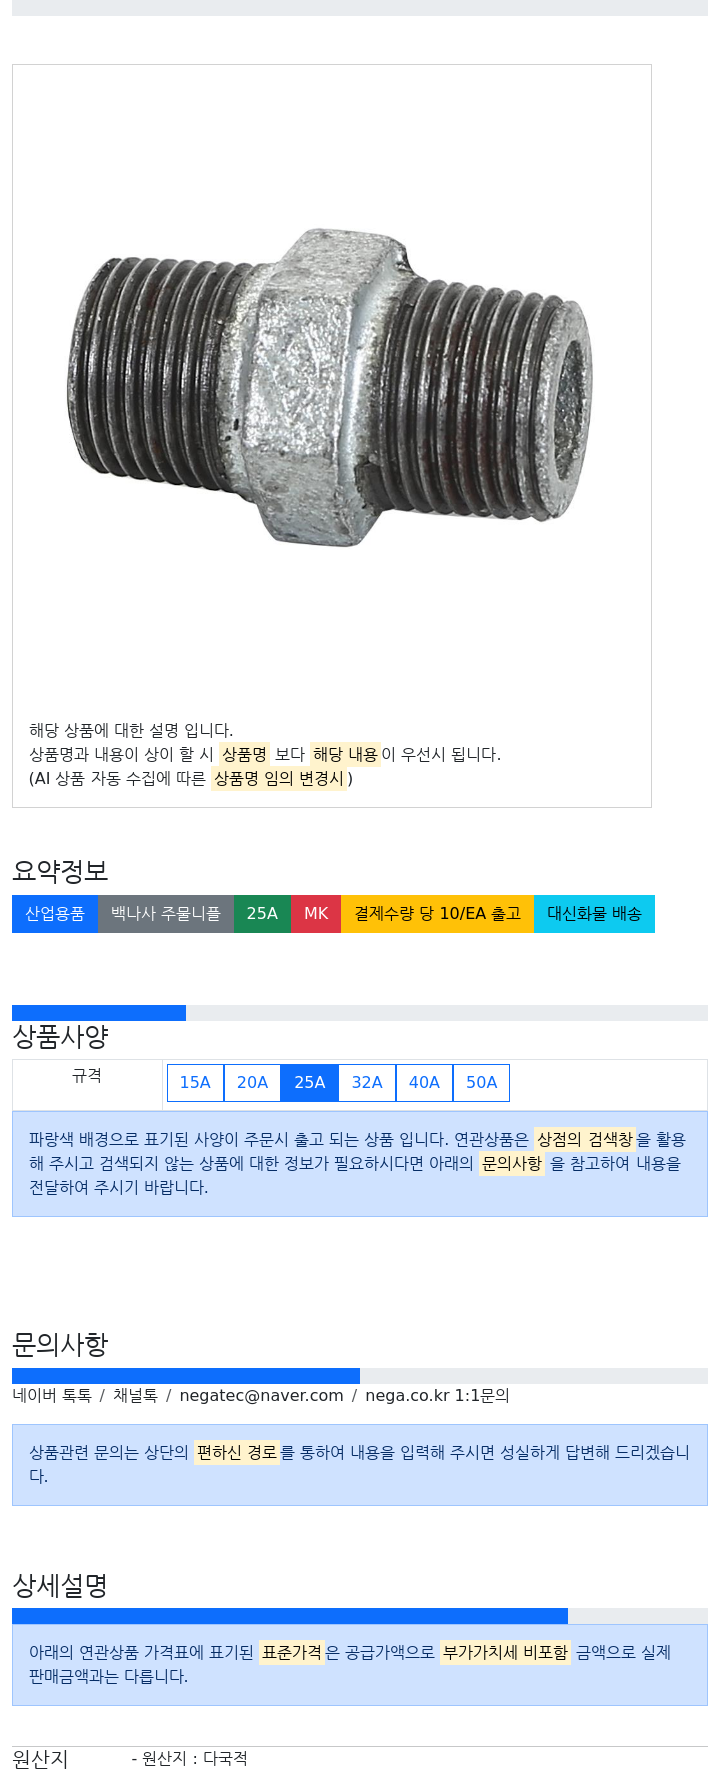Open nega.co.kr 1:1문의 link

click(x=437, y=1395)
